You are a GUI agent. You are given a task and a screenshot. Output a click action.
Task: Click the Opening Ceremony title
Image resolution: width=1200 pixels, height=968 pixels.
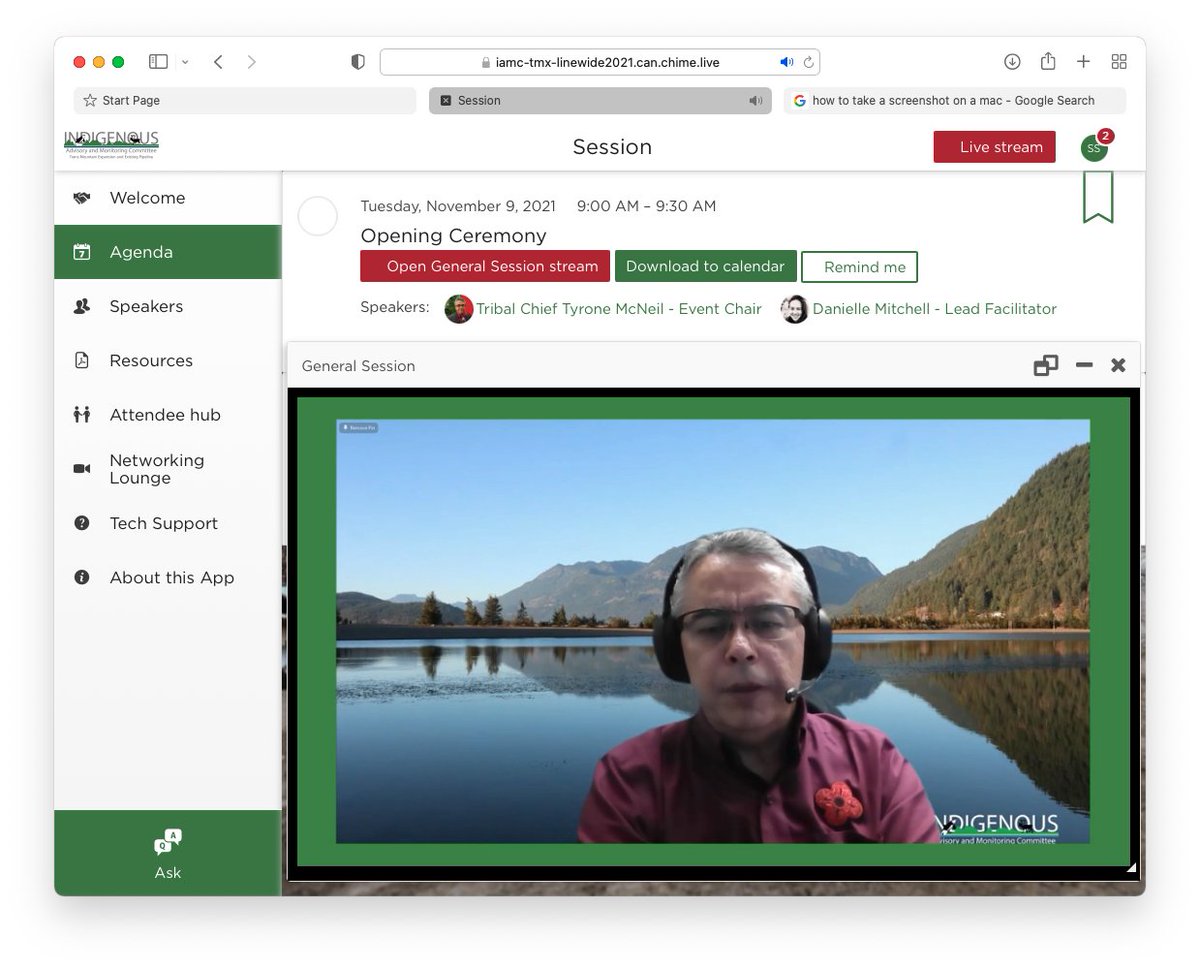click(453, 236)
